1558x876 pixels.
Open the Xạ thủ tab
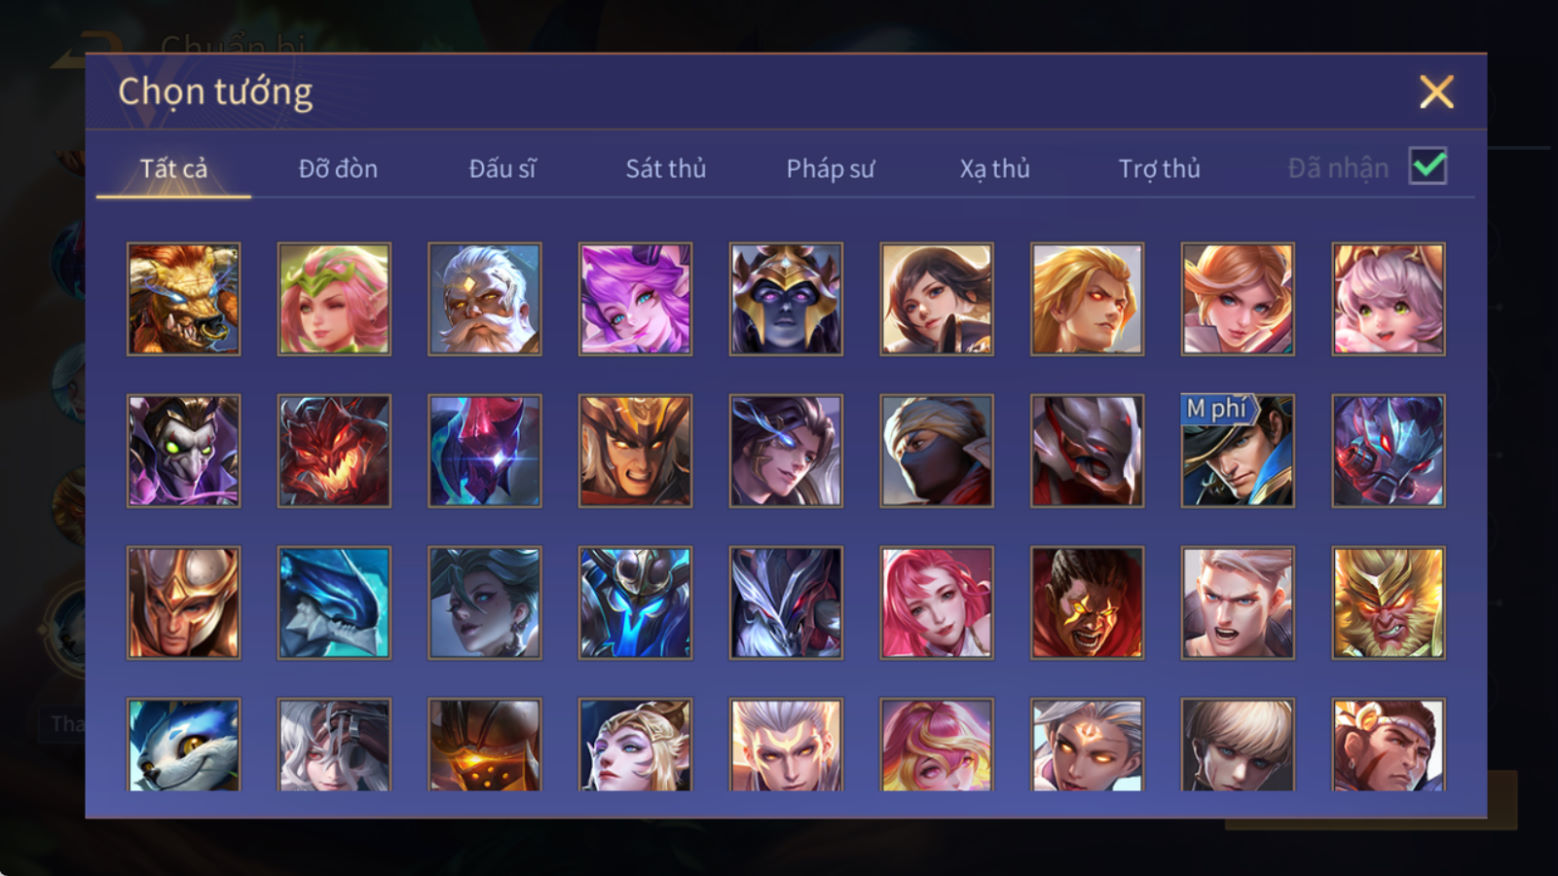click(995, 169)
